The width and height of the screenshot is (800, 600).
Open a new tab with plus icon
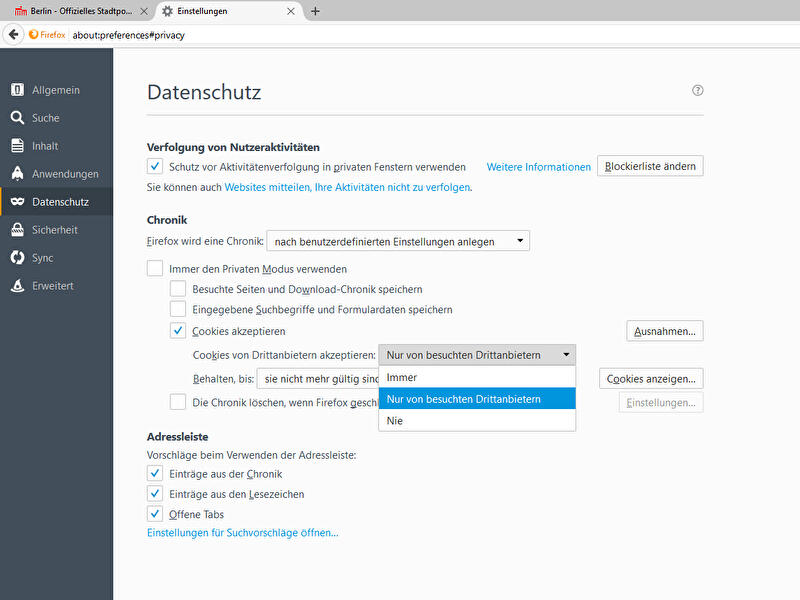pyautogui.click(x=316, y=11)
